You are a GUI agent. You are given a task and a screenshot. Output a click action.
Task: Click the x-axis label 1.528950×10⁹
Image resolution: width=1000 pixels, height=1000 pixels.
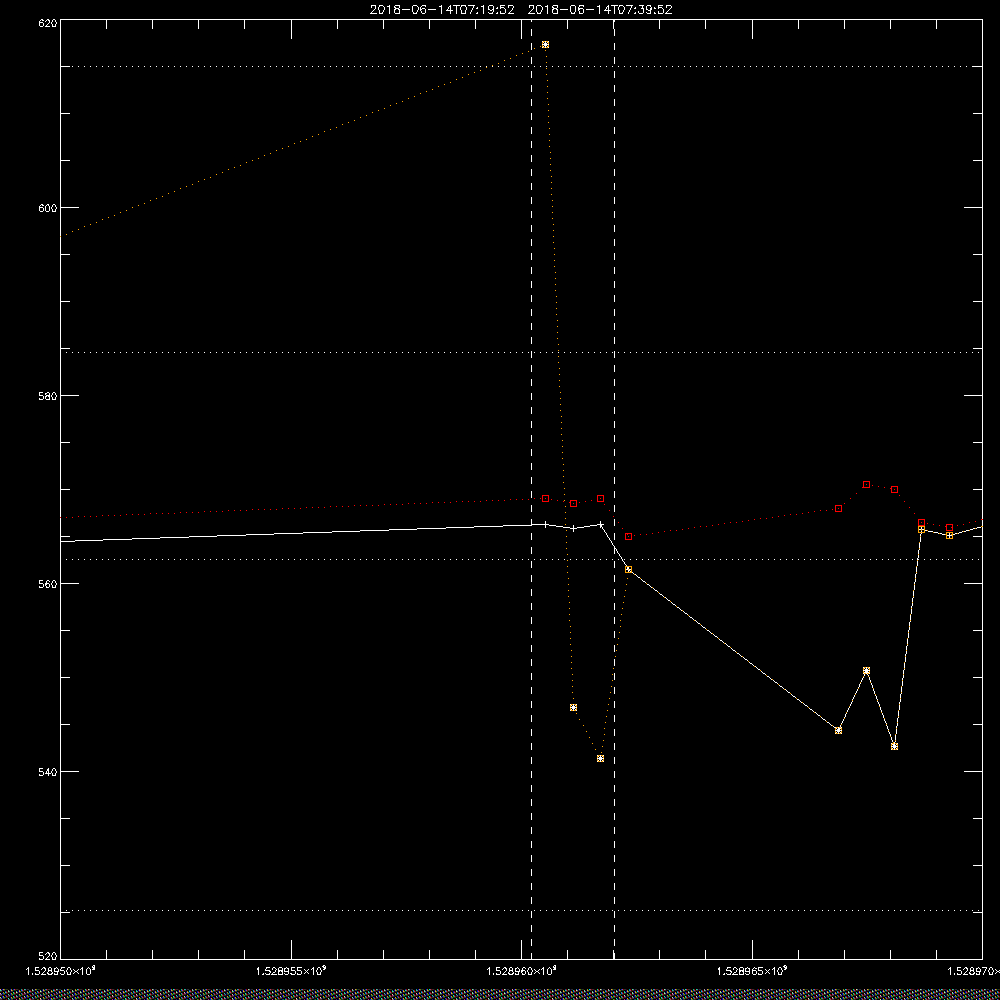(x=60, y=971)
